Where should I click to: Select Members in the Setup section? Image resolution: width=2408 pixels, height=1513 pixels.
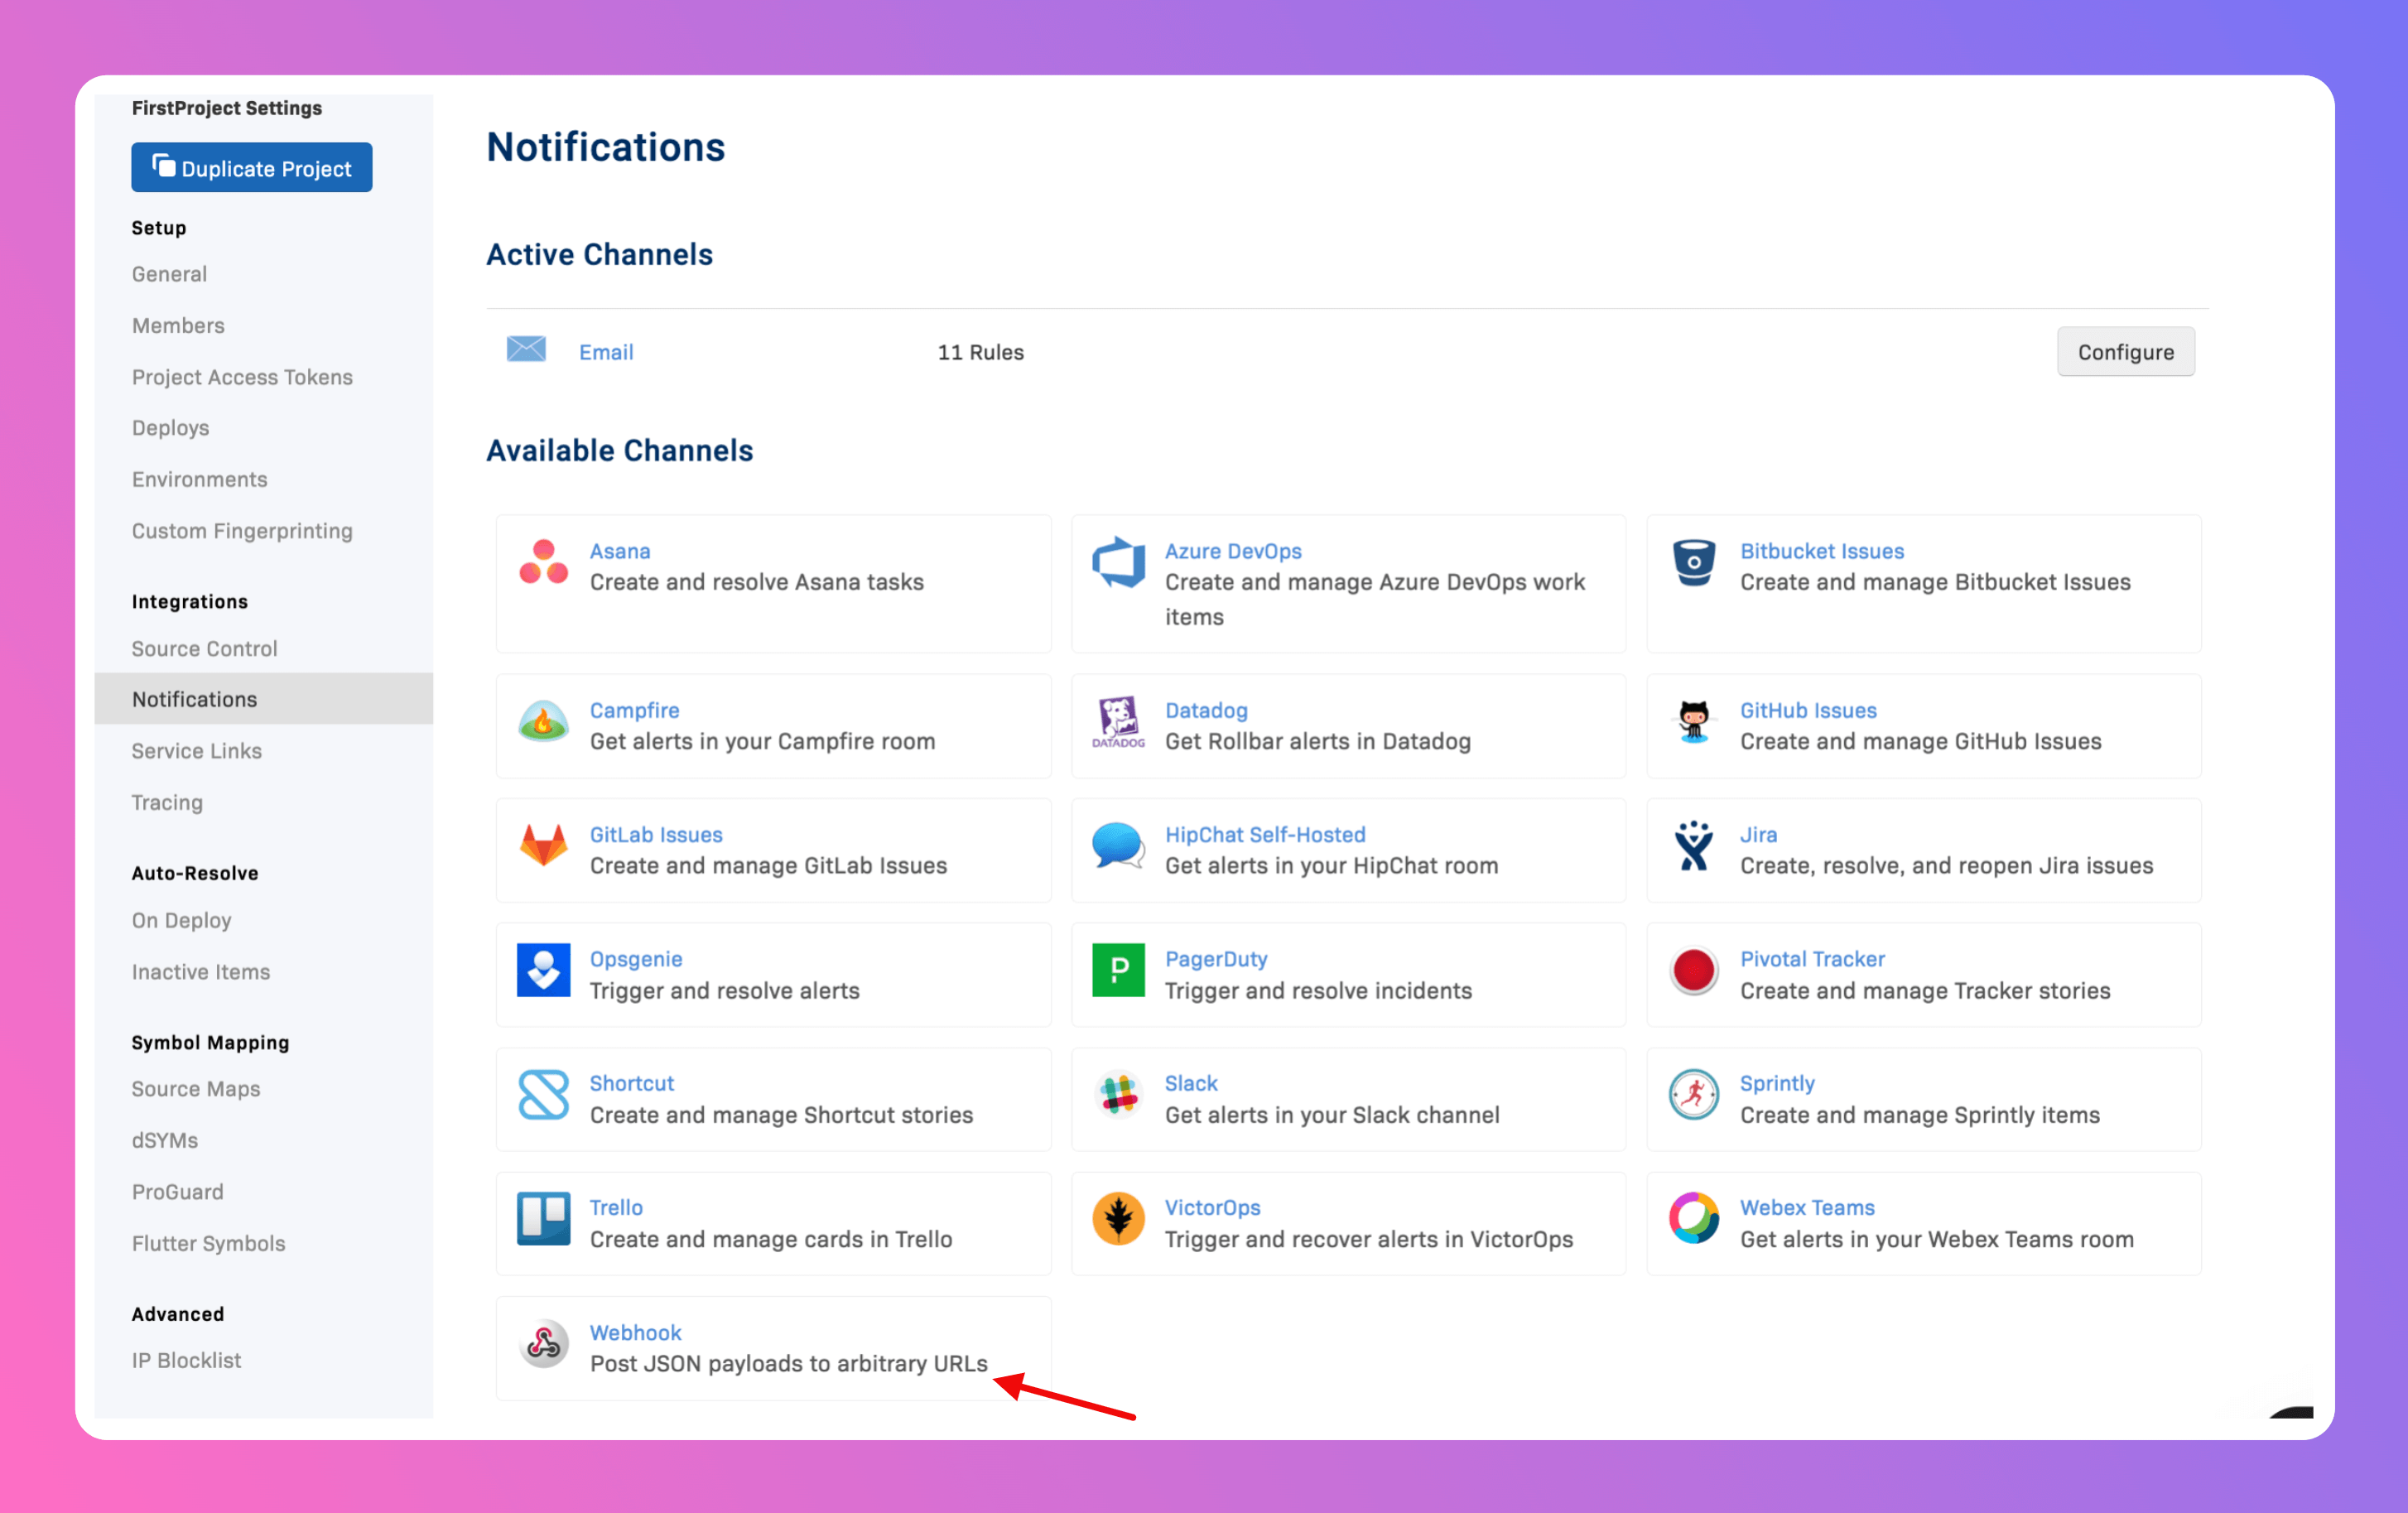(178, 325)
